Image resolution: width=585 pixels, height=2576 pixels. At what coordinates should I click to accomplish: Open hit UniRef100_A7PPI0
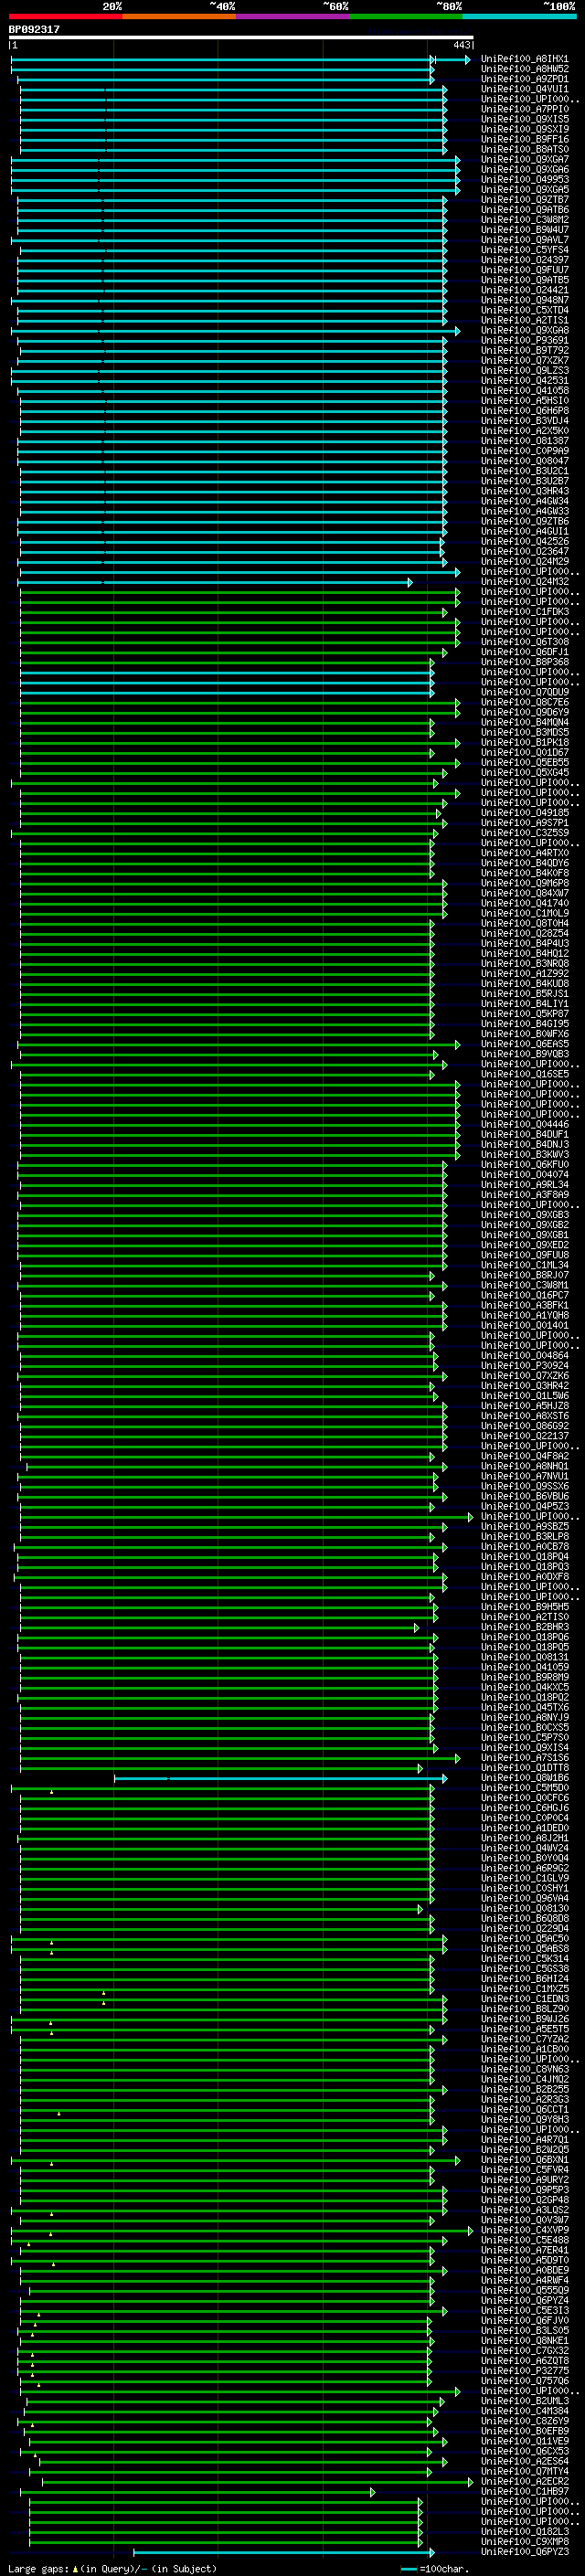coord(524,109)
